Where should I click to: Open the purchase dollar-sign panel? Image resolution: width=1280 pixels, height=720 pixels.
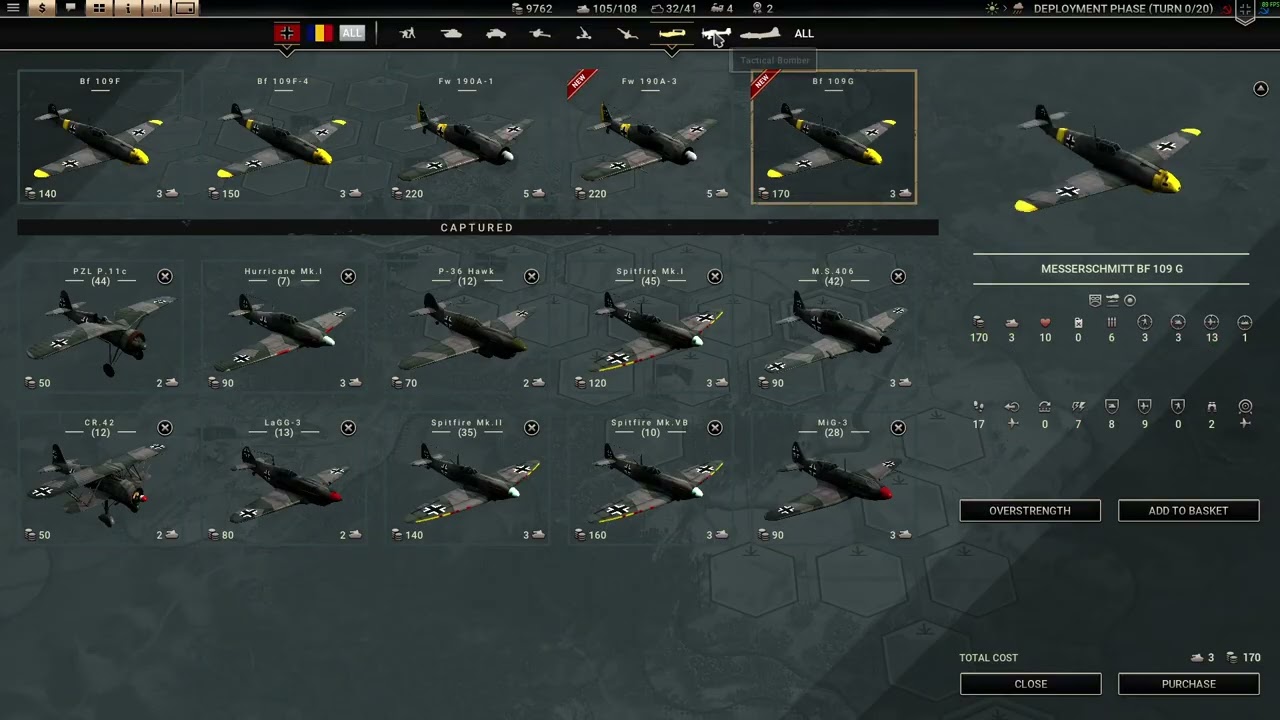click(x=42, y=8)
